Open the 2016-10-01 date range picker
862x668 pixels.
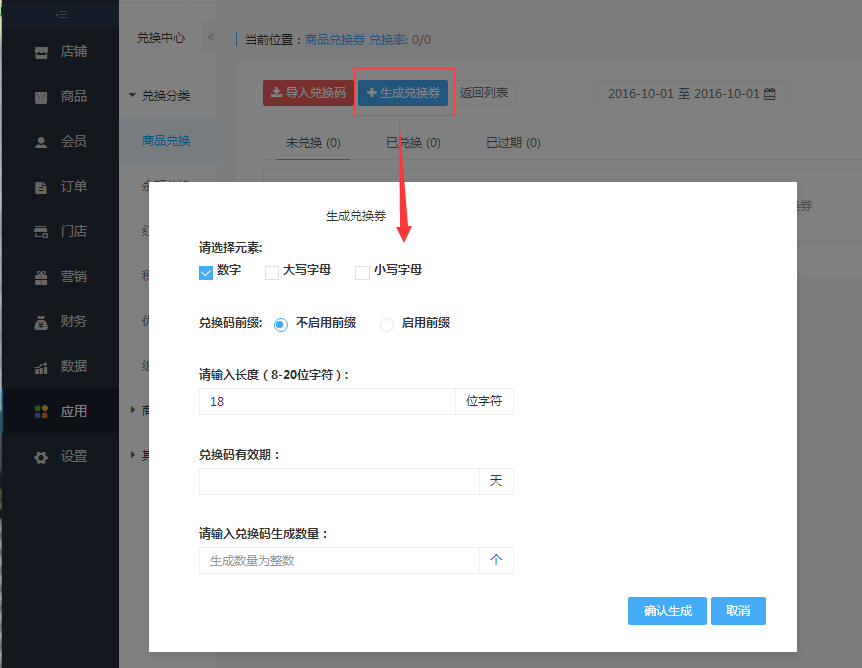[692, 94]
